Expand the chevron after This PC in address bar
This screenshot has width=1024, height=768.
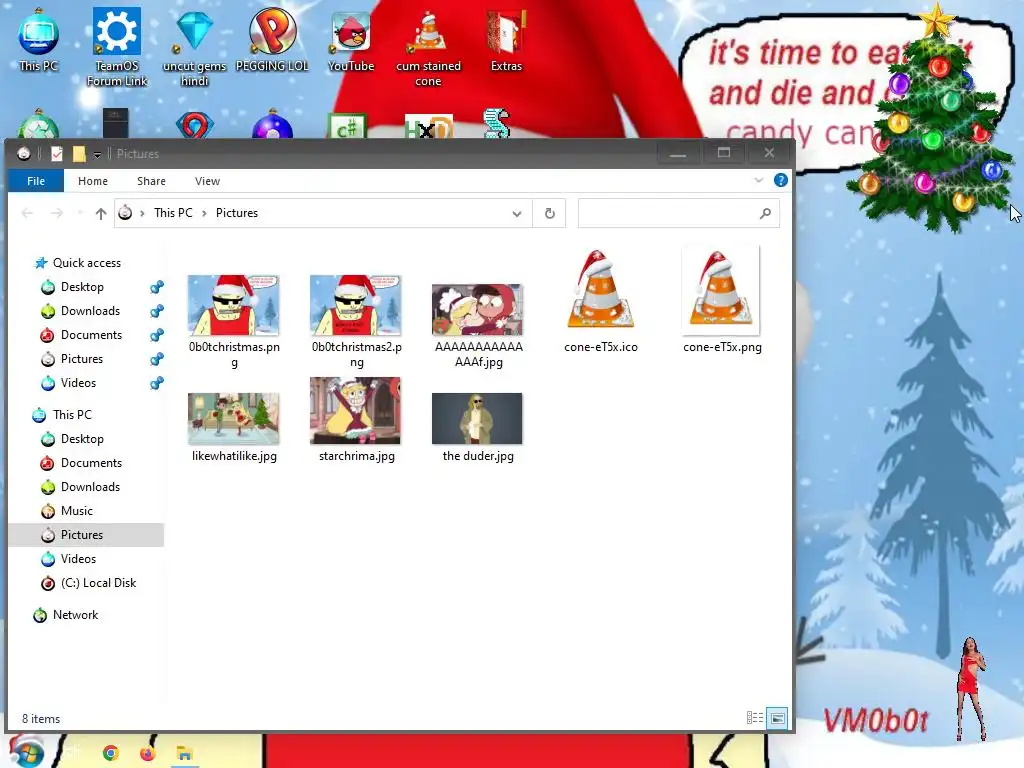pos(204,213)
